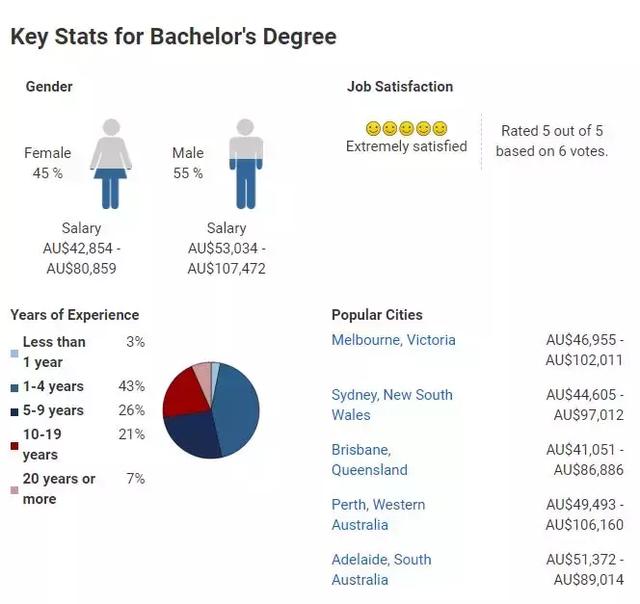Click the male figure icon
Viewport: 640px width, 604px height.
tap(246, 164)
